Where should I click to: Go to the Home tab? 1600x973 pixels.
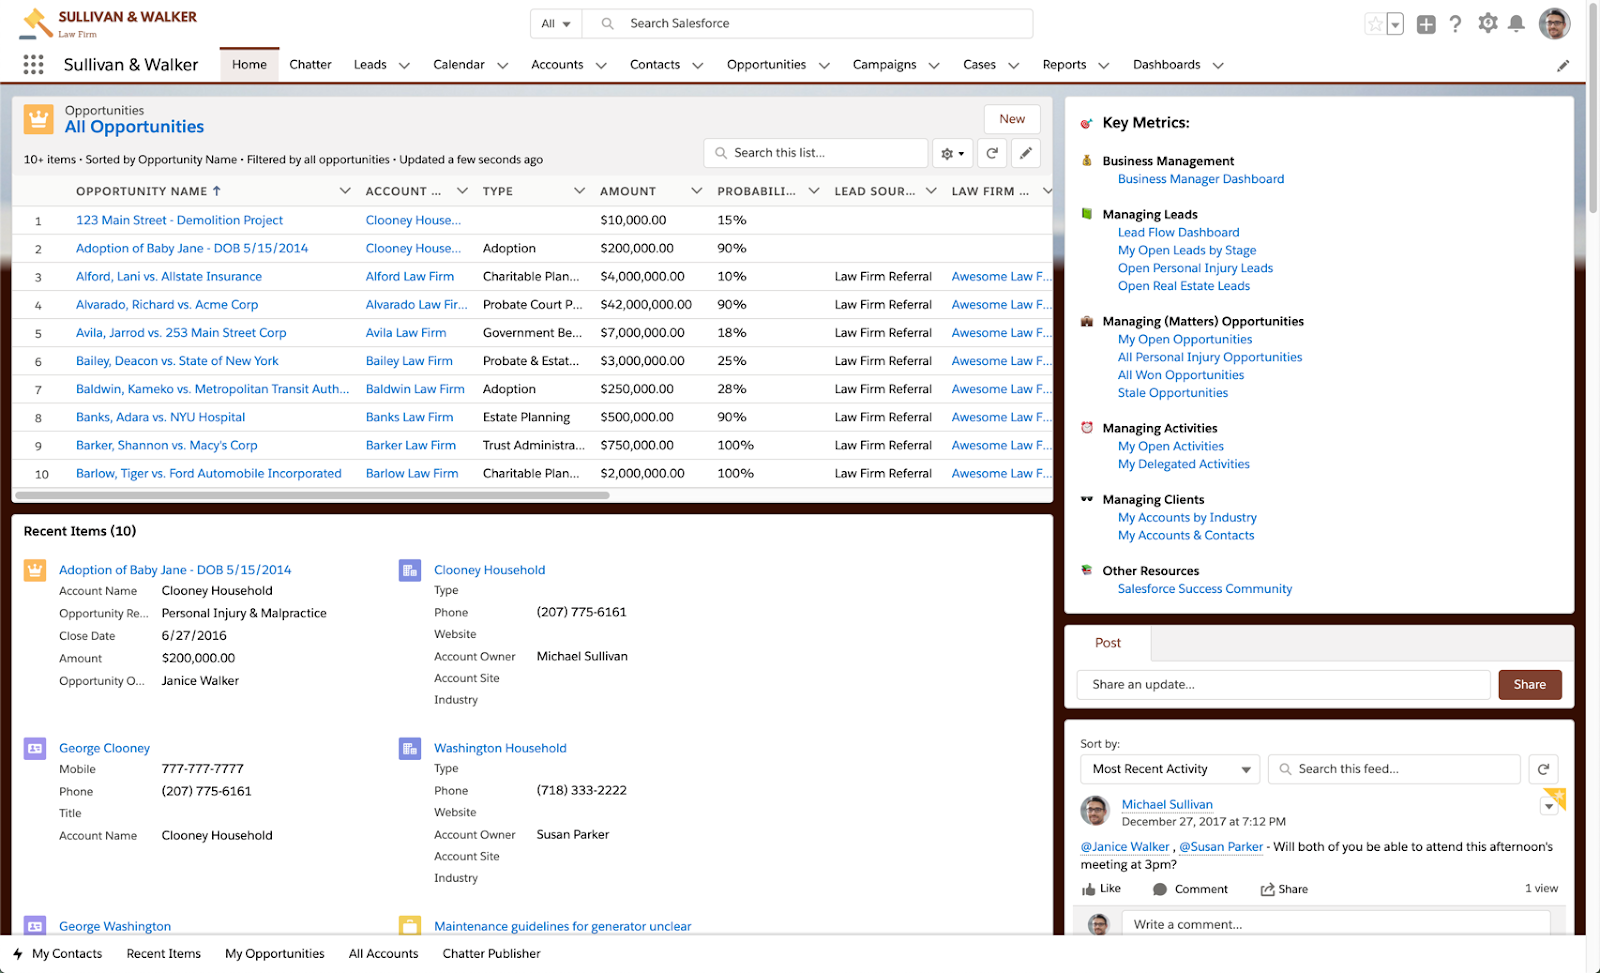[x=249, y=65]
